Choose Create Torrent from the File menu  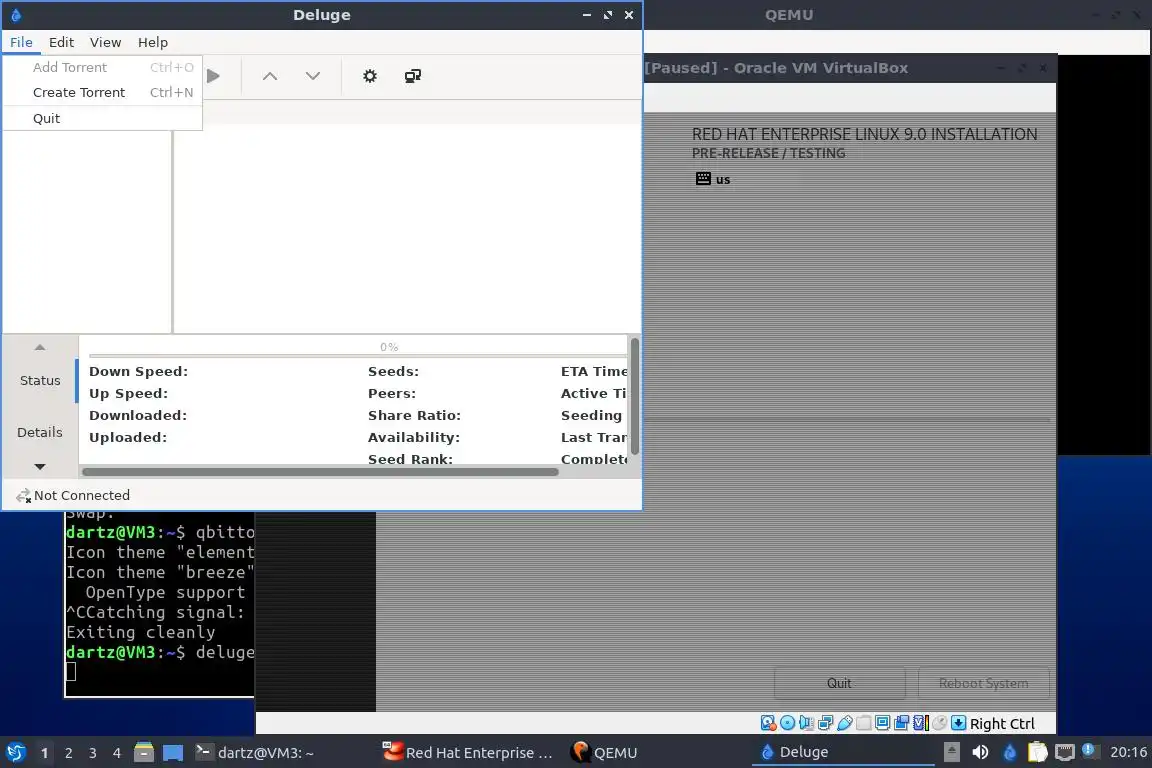point(102,93)
